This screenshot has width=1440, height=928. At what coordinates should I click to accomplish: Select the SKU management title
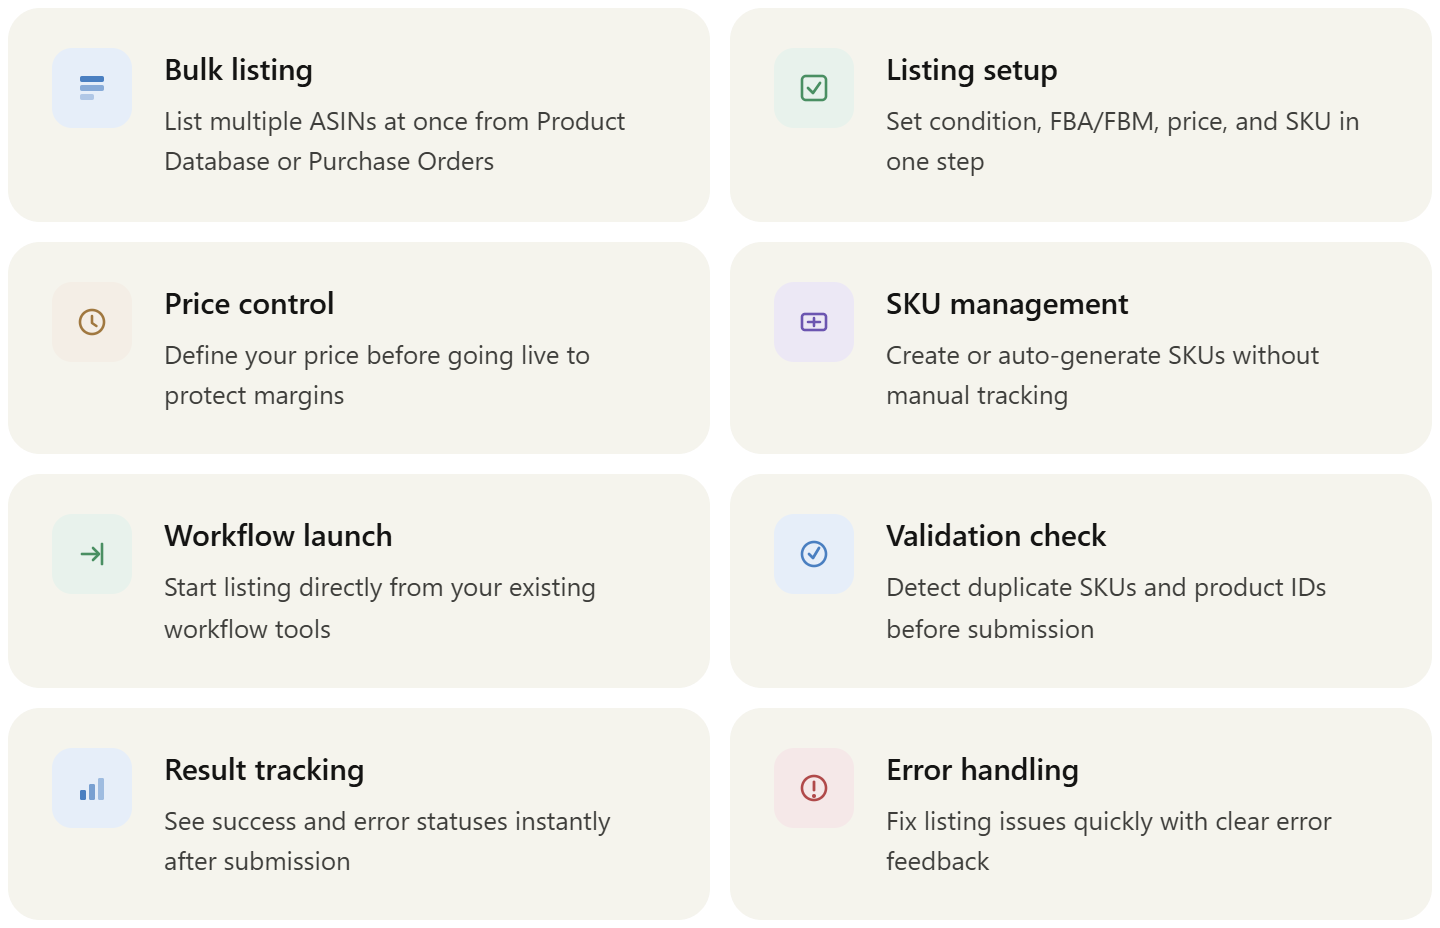click(x=1006, y=304)
